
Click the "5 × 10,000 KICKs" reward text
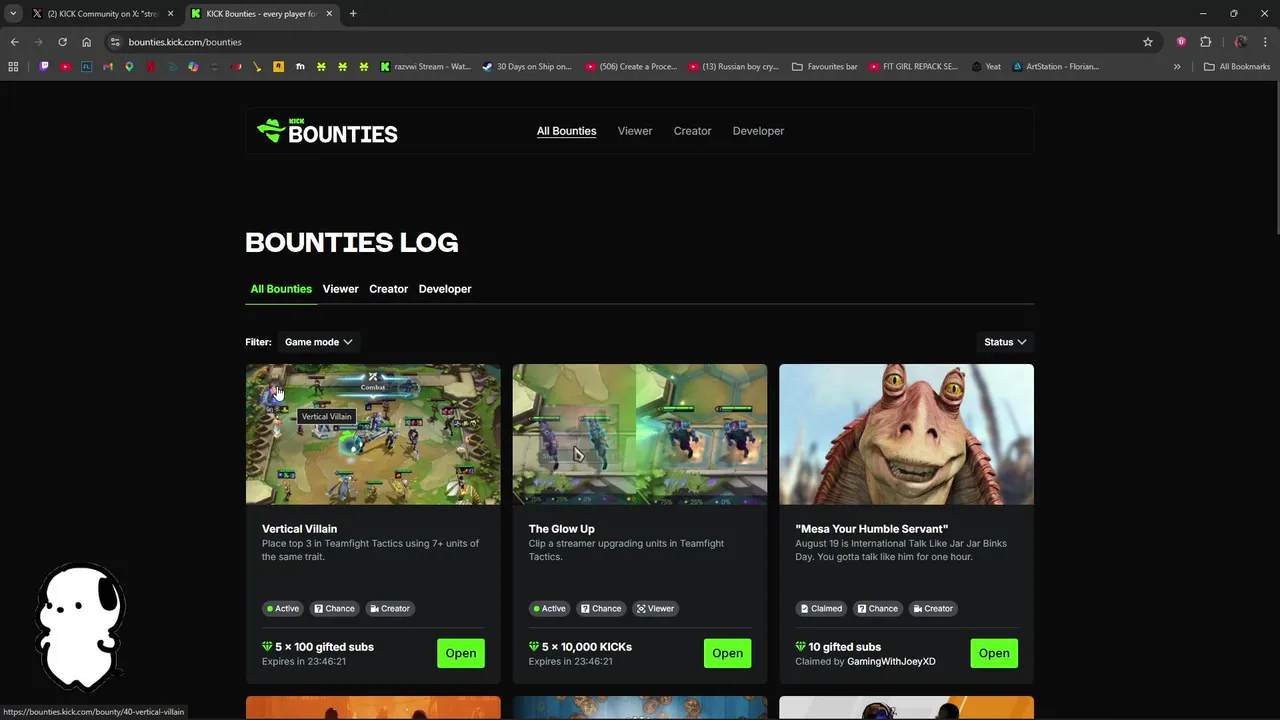point(587,647)
